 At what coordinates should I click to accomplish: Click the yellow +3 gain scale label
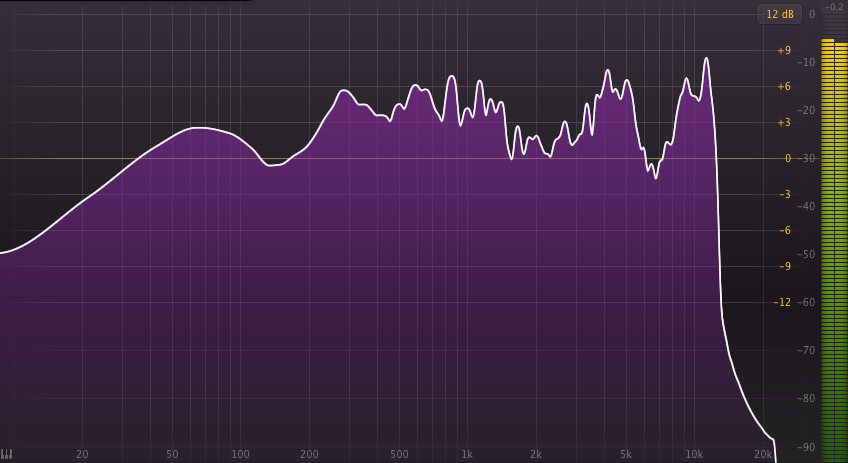coord(784,123)
